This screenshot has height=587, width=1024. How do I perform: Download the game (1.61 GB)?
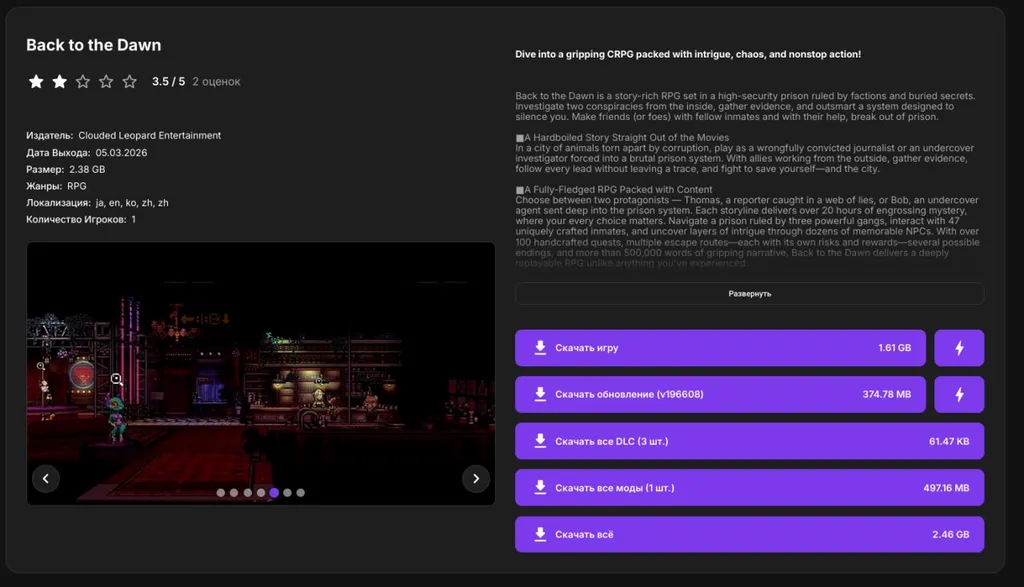720,348
